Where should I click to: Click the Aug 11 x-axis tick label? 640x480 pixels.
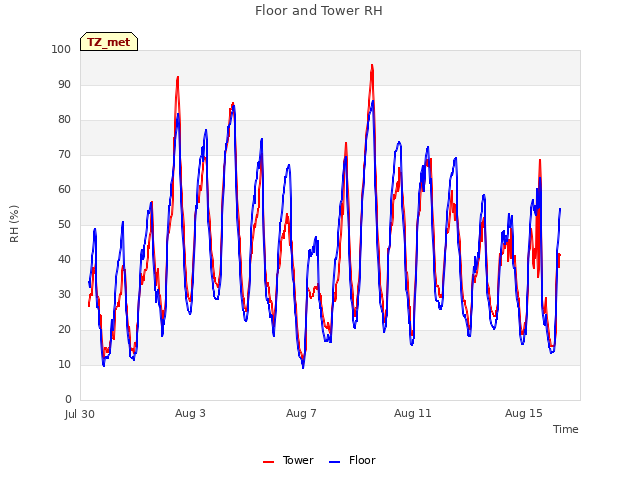pos(412,413)
